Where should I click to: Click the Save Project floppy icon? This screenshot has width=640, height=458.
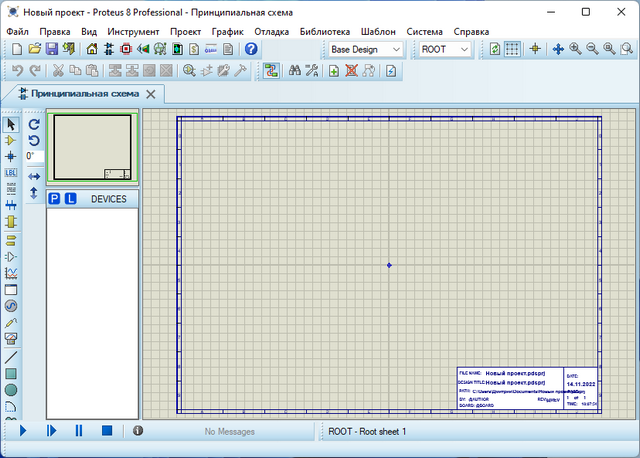[51, 49]
